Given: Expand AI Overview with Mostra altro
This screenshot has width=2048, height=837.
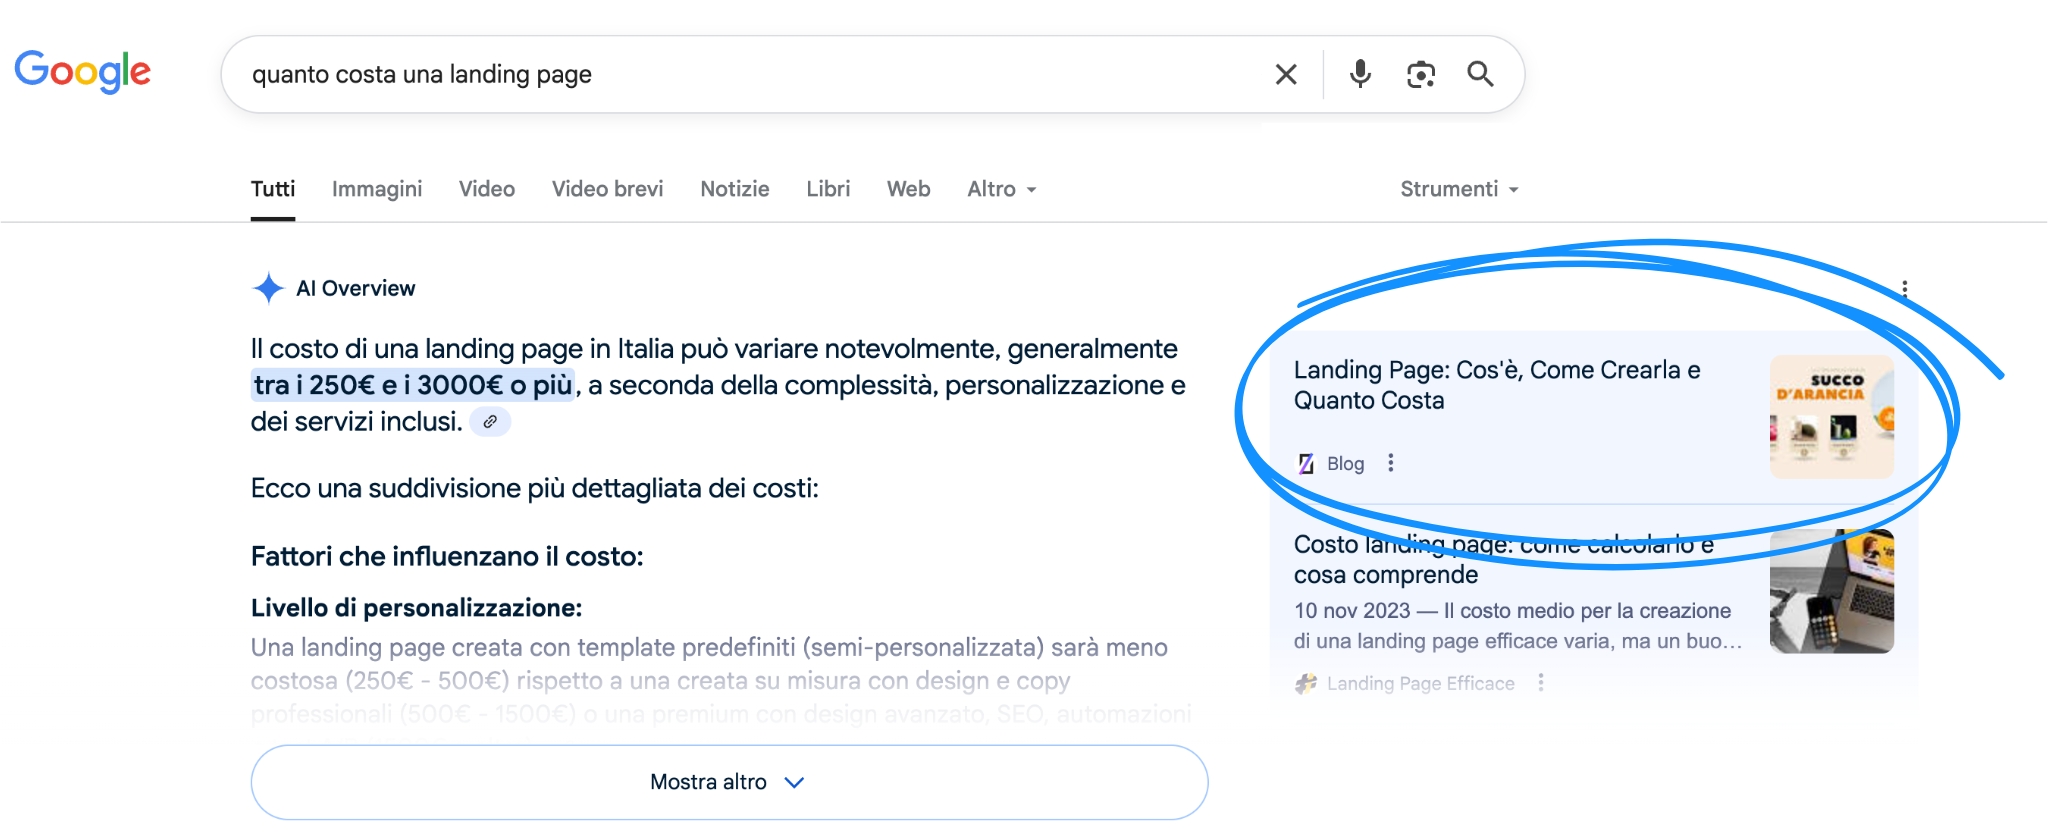Looking at the screenshot, I should 729,782.
